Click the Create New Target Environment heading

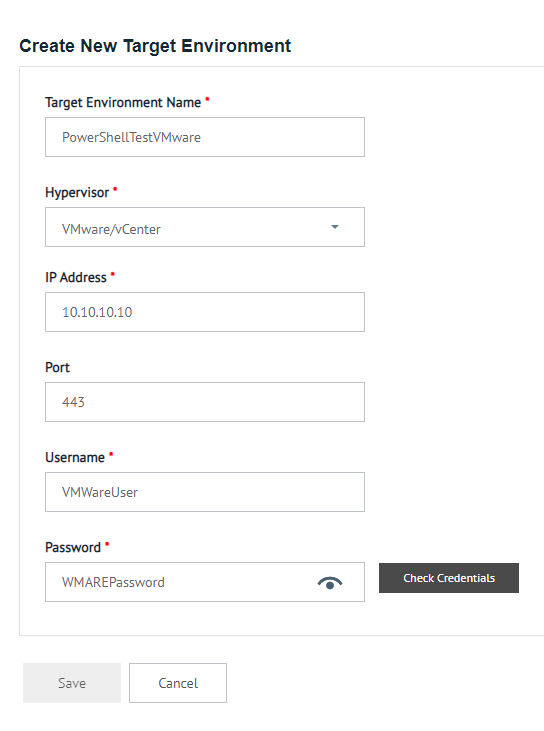coord(155,46)
